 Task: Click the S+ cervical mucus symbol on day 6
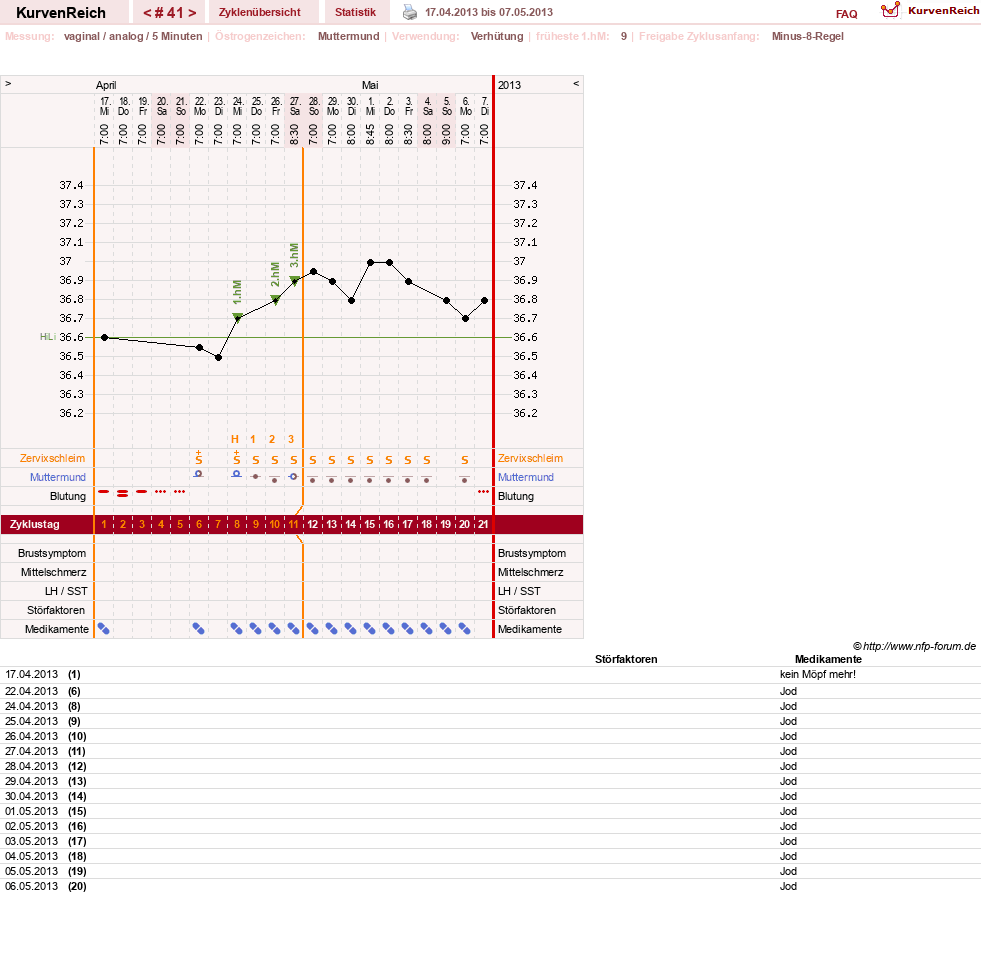(198, 457)
